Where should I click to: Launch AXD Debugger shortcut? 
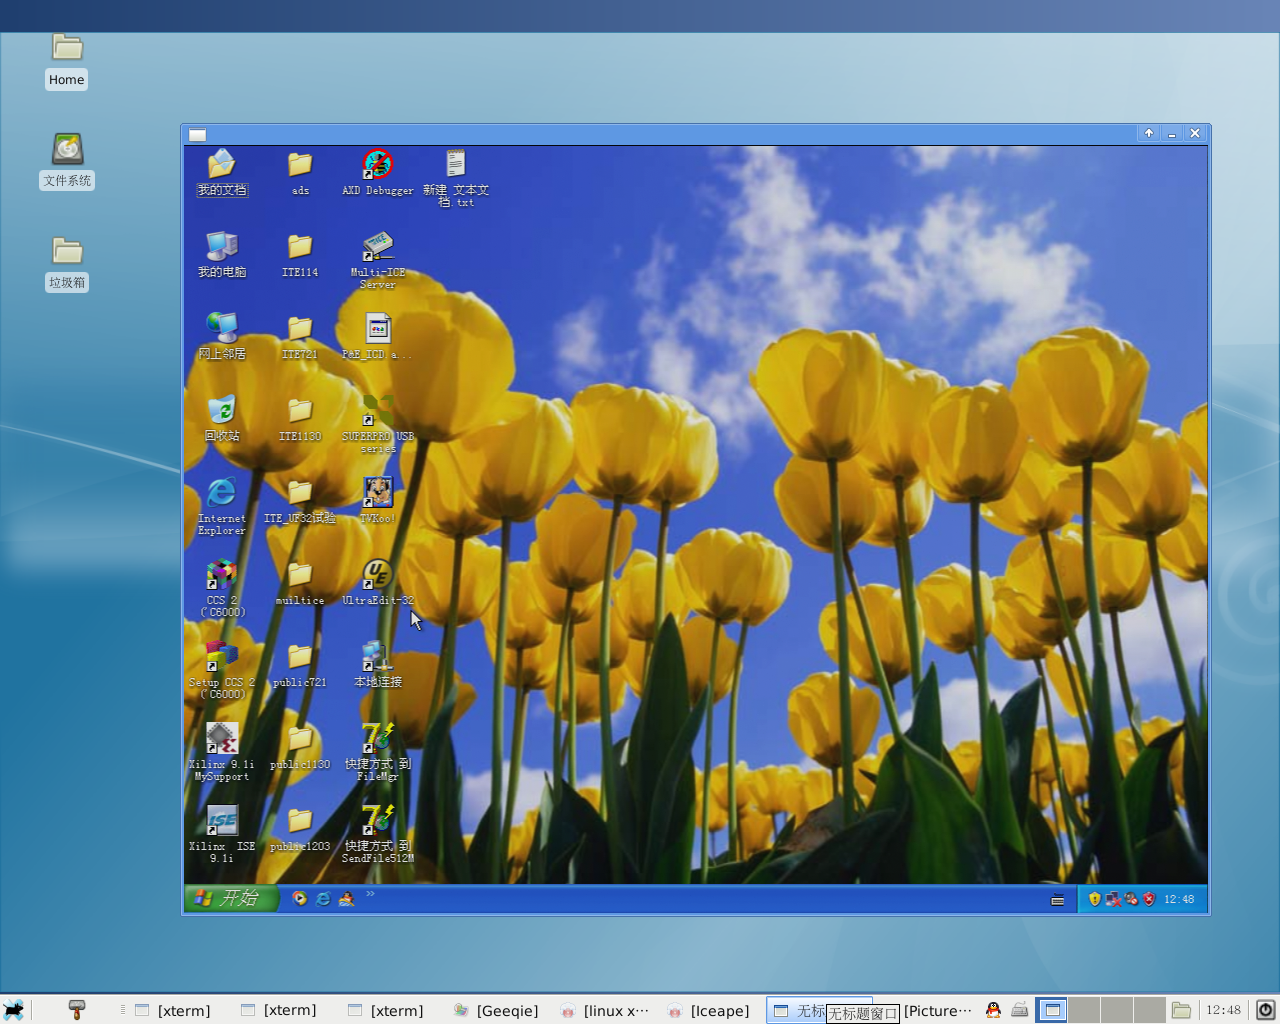click(377, 172)
